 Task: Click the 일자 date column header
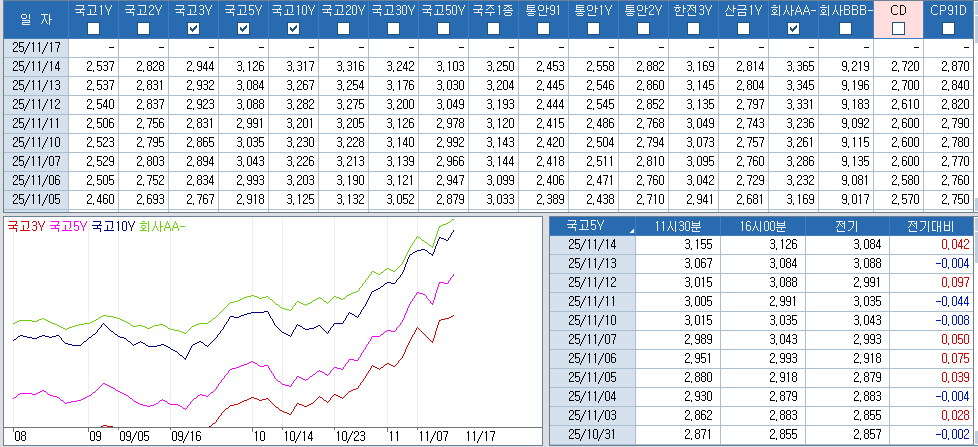[x=34, y=20]
